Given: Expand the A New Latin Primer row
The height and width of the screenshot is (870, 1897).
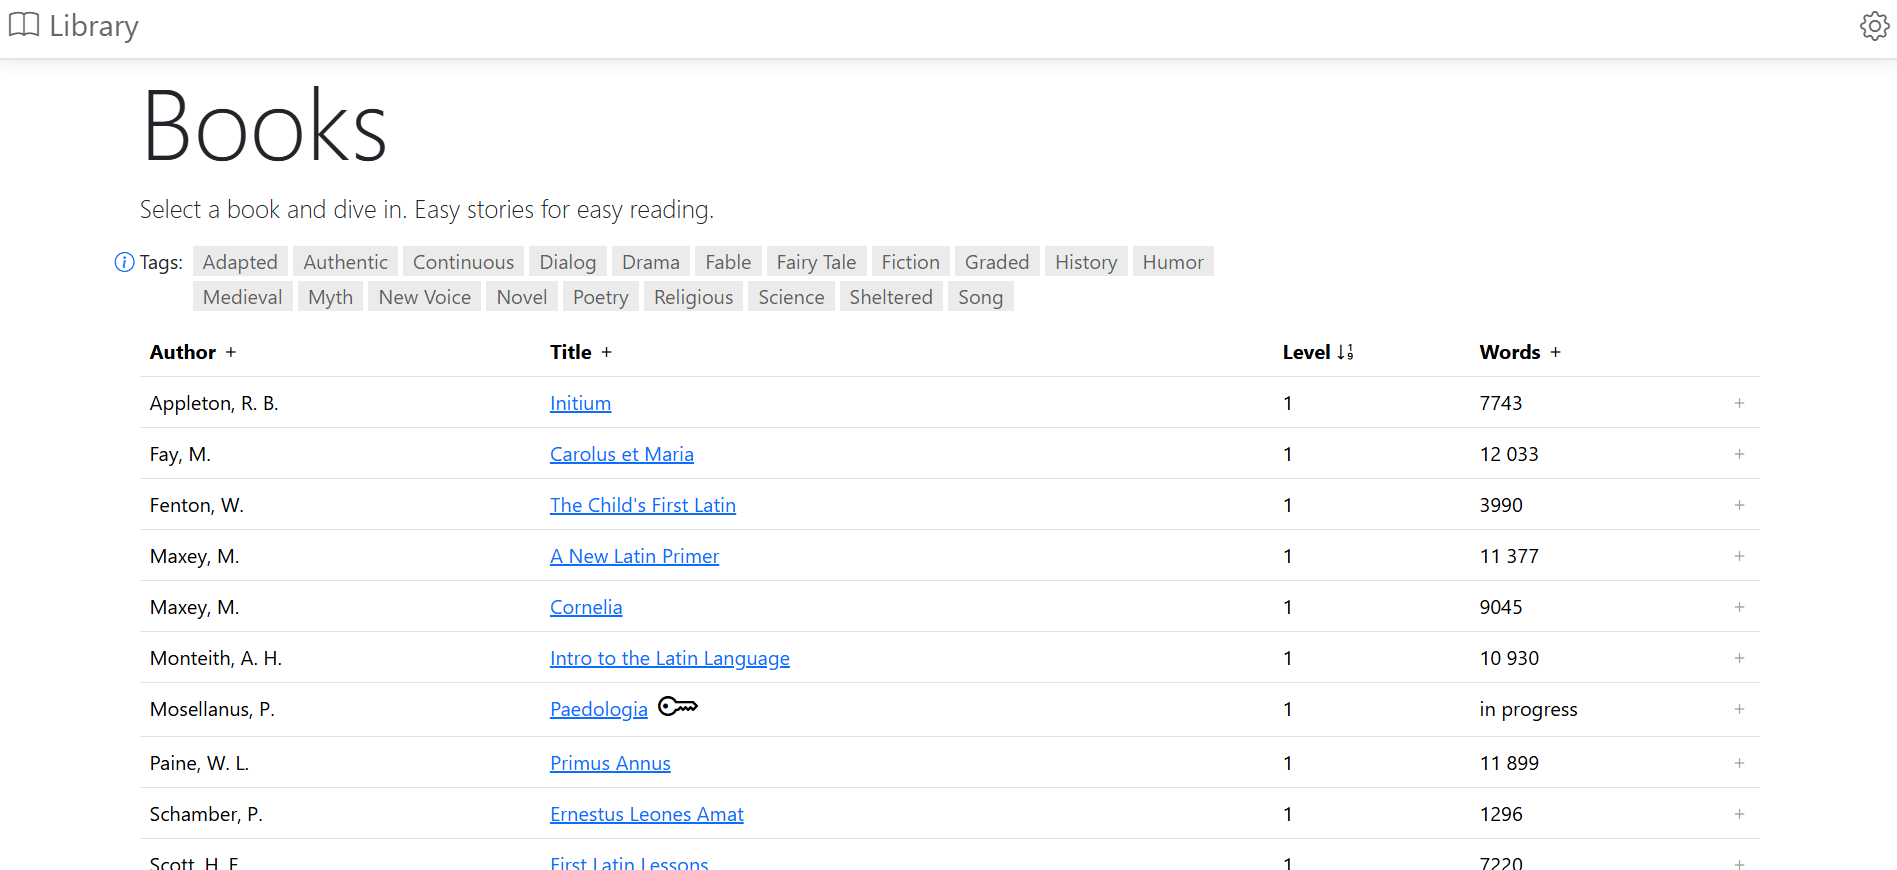Looking at the screenshot, I should 1739,556.
